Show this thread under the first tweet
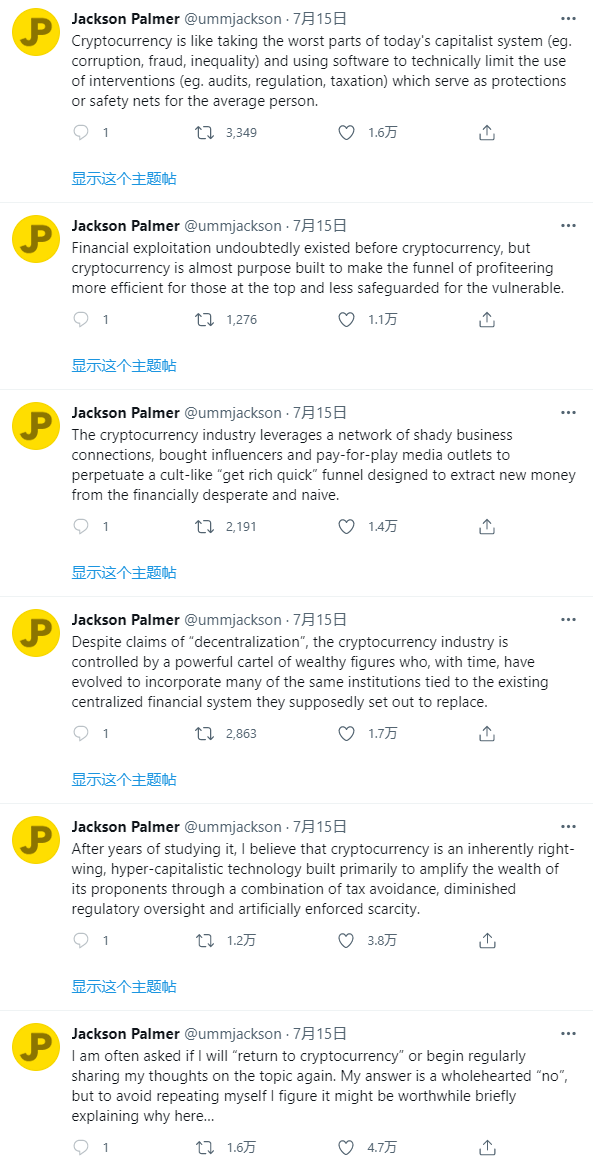This screenshot has width=593, height=1166. [124, 178]
